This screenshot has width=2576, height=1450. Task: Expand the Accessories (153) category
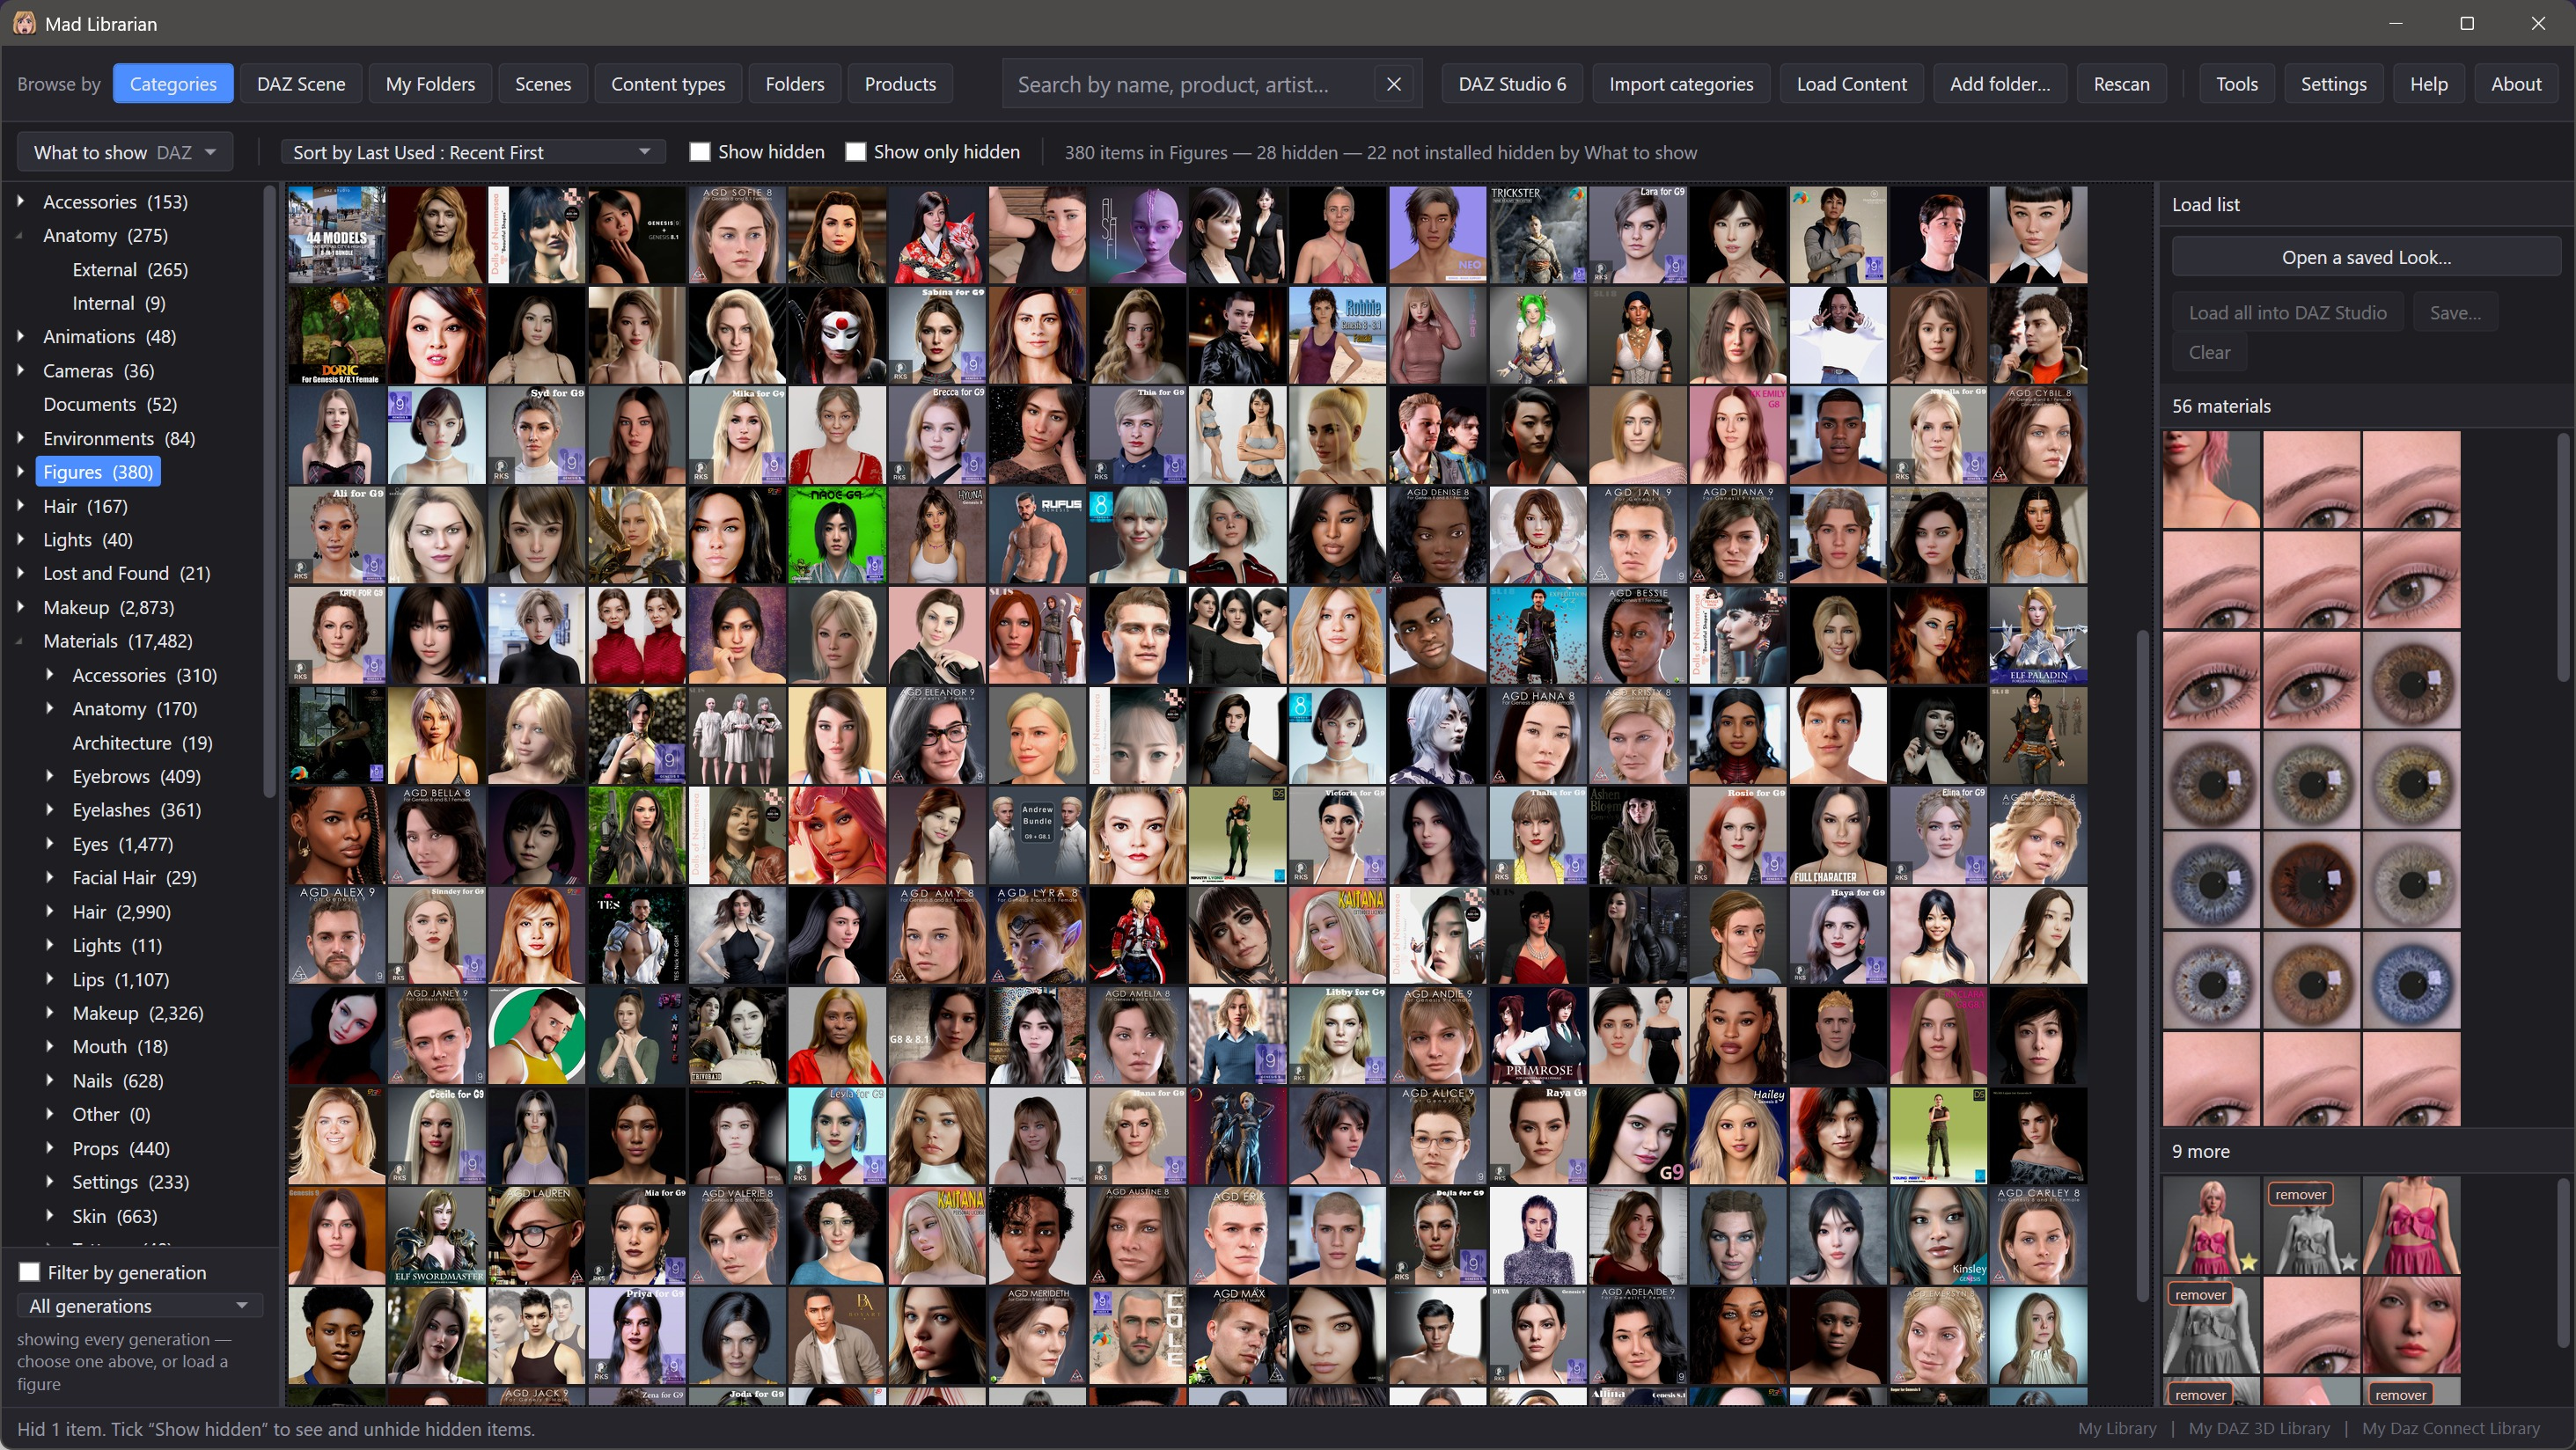pos(21,201)
